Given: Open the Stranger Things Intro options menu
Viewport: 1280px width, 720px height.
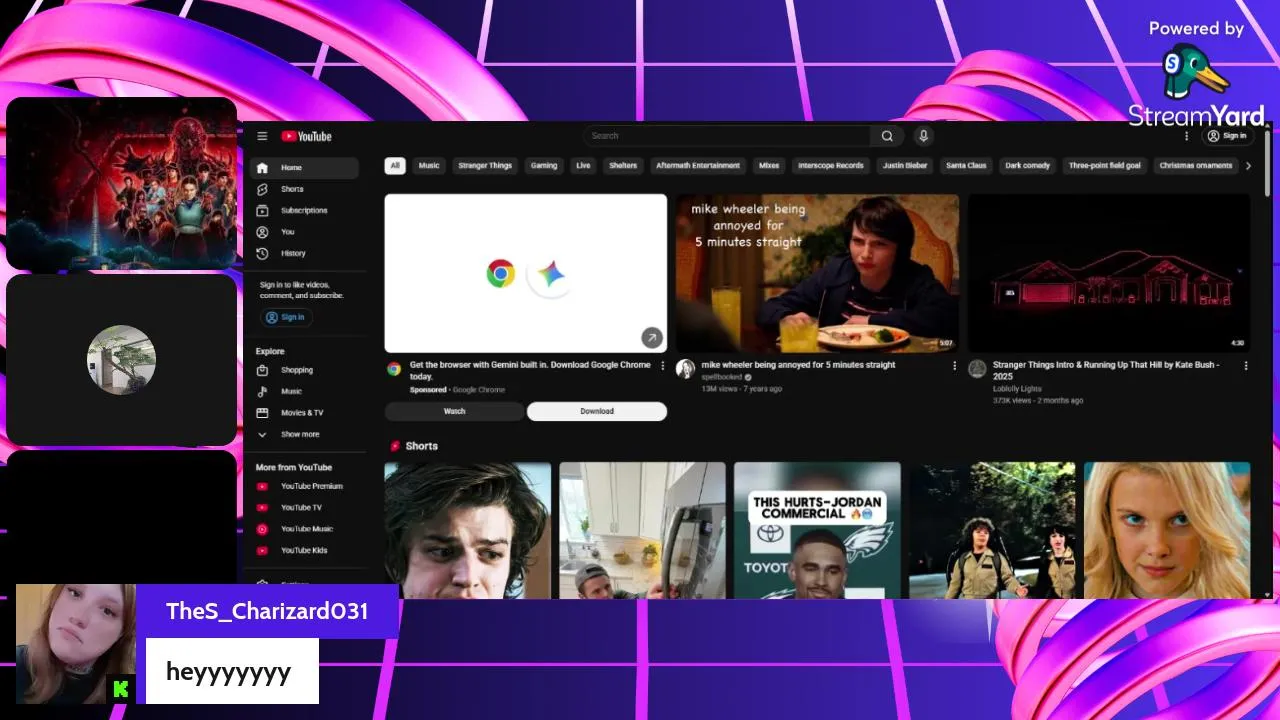Looking at the screenshot, I should 1246,366.
